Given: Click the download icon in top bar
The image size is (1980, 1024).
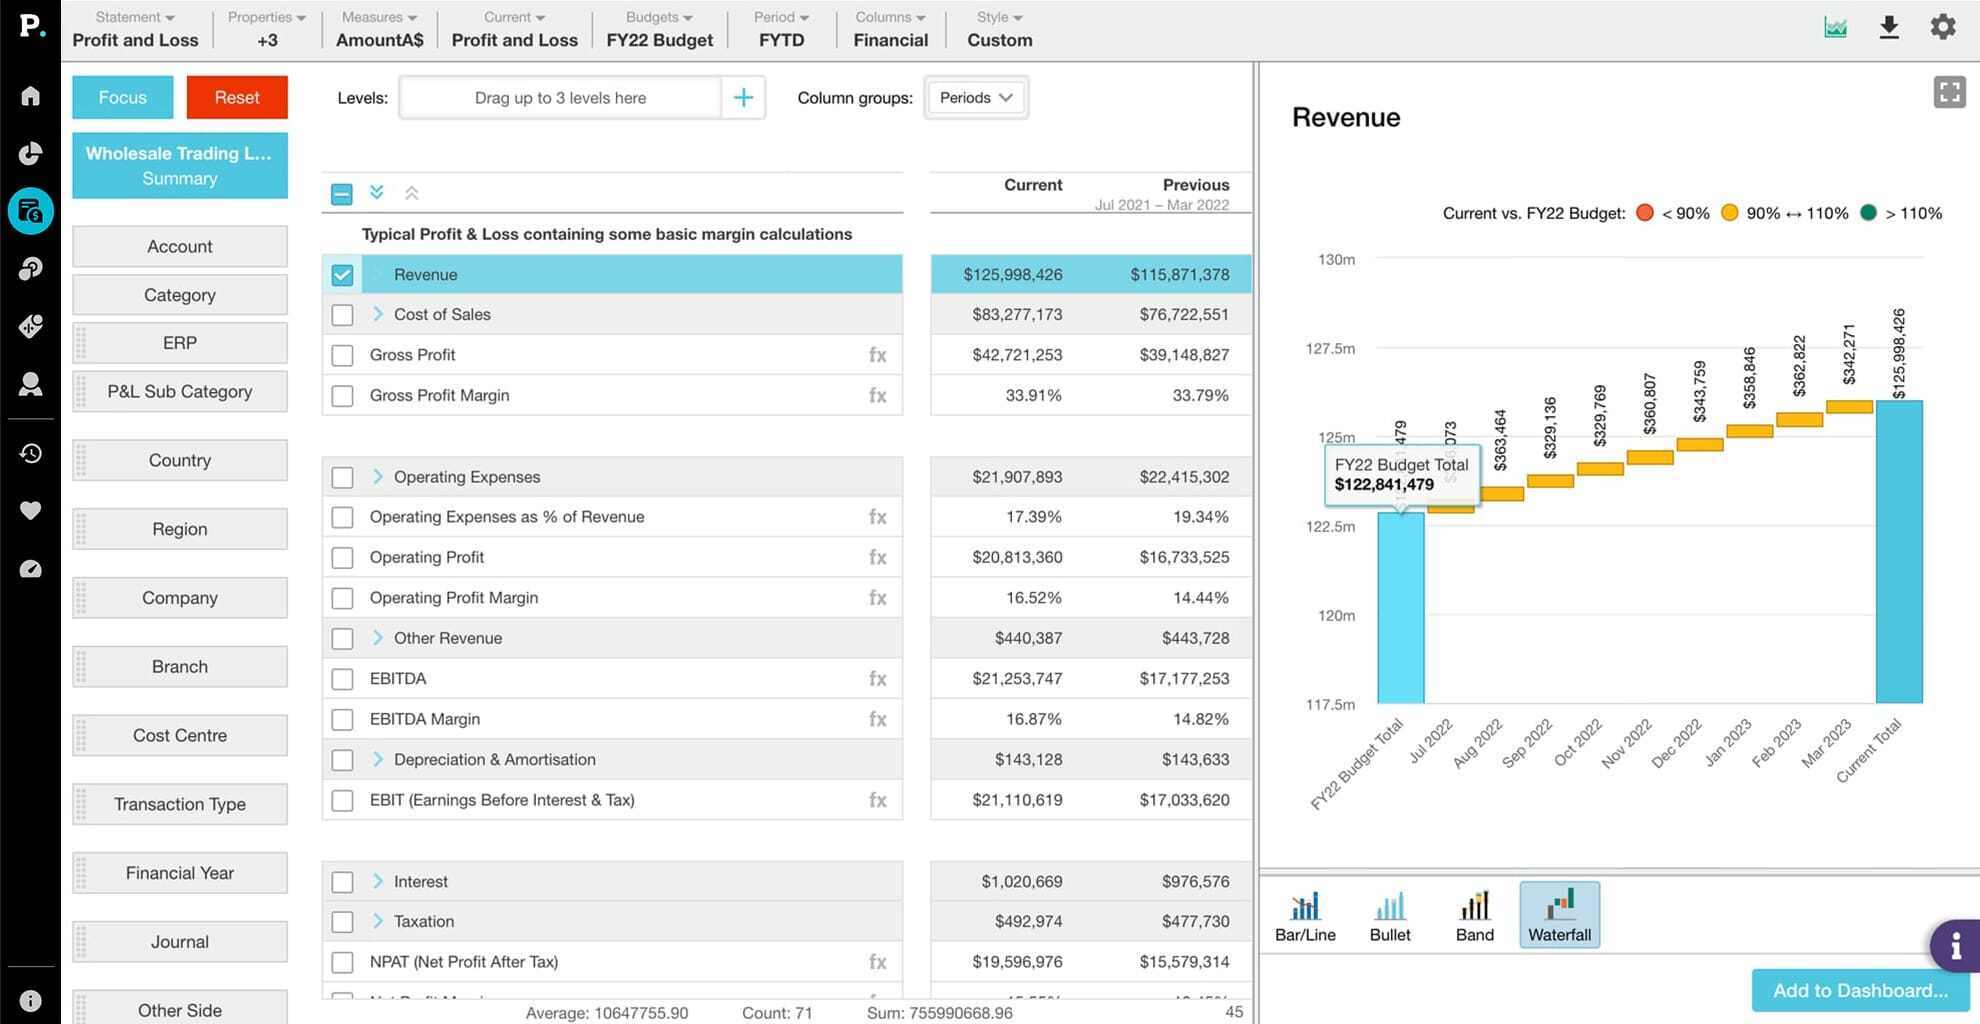Looking at the screenshot, I should pos(1888,27).
